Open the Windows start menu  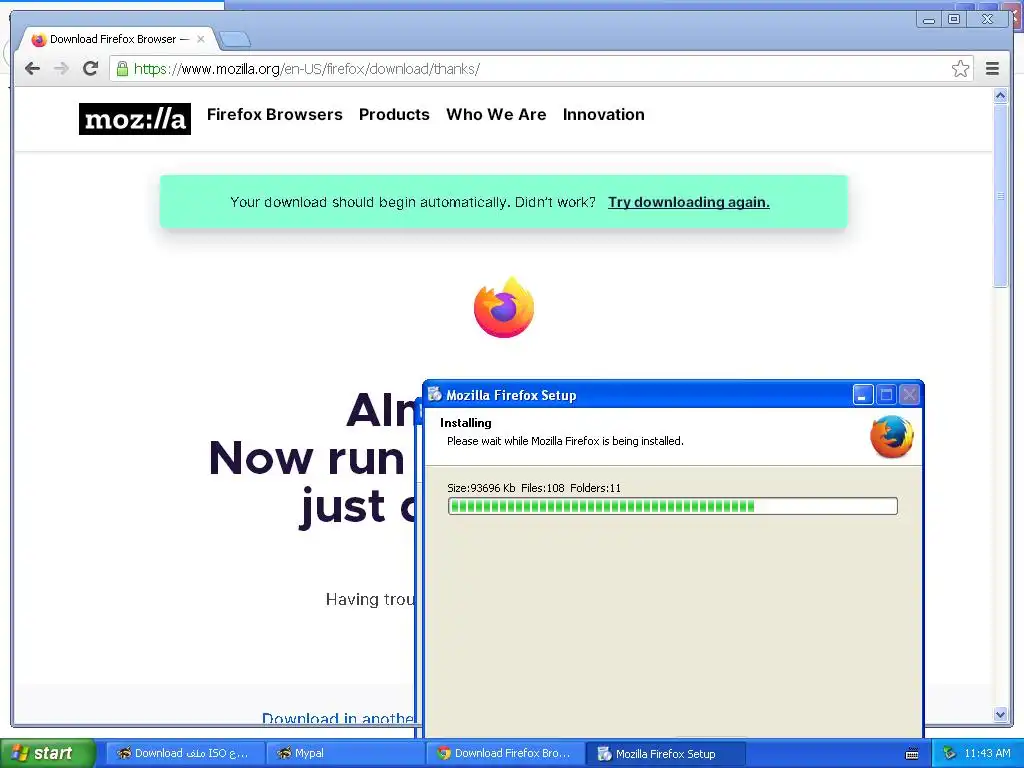point(48,753)
